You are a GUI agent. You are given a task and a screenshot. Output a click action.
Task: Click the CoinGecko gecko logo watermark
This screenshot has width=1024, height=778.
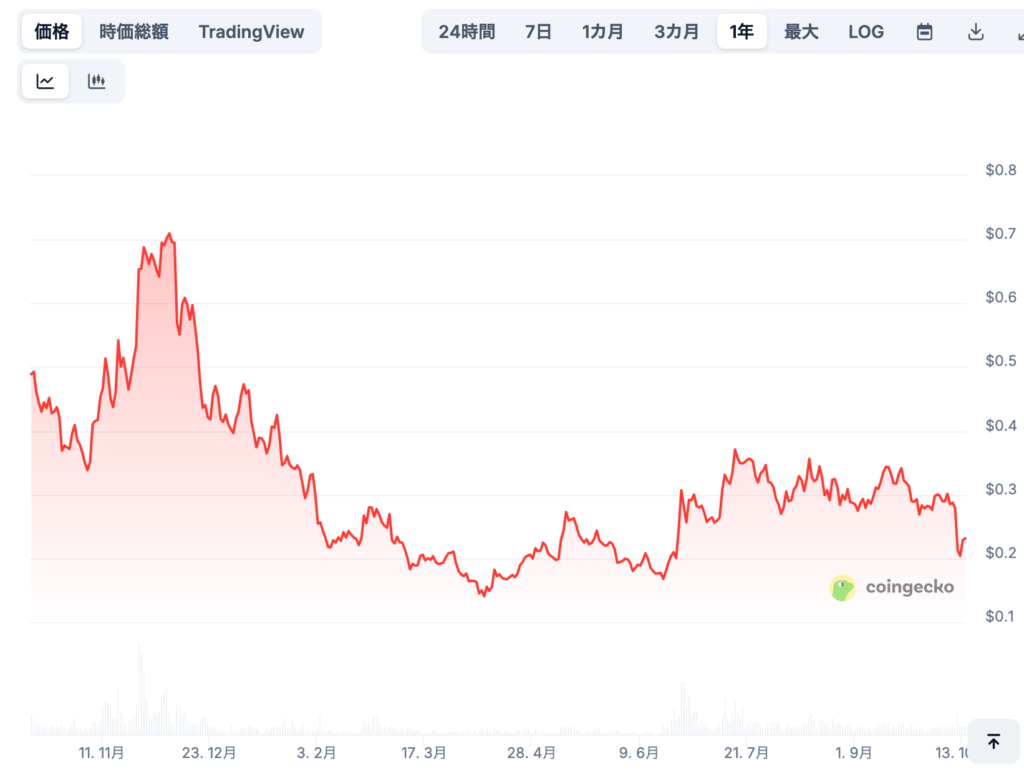pos(843,588)
